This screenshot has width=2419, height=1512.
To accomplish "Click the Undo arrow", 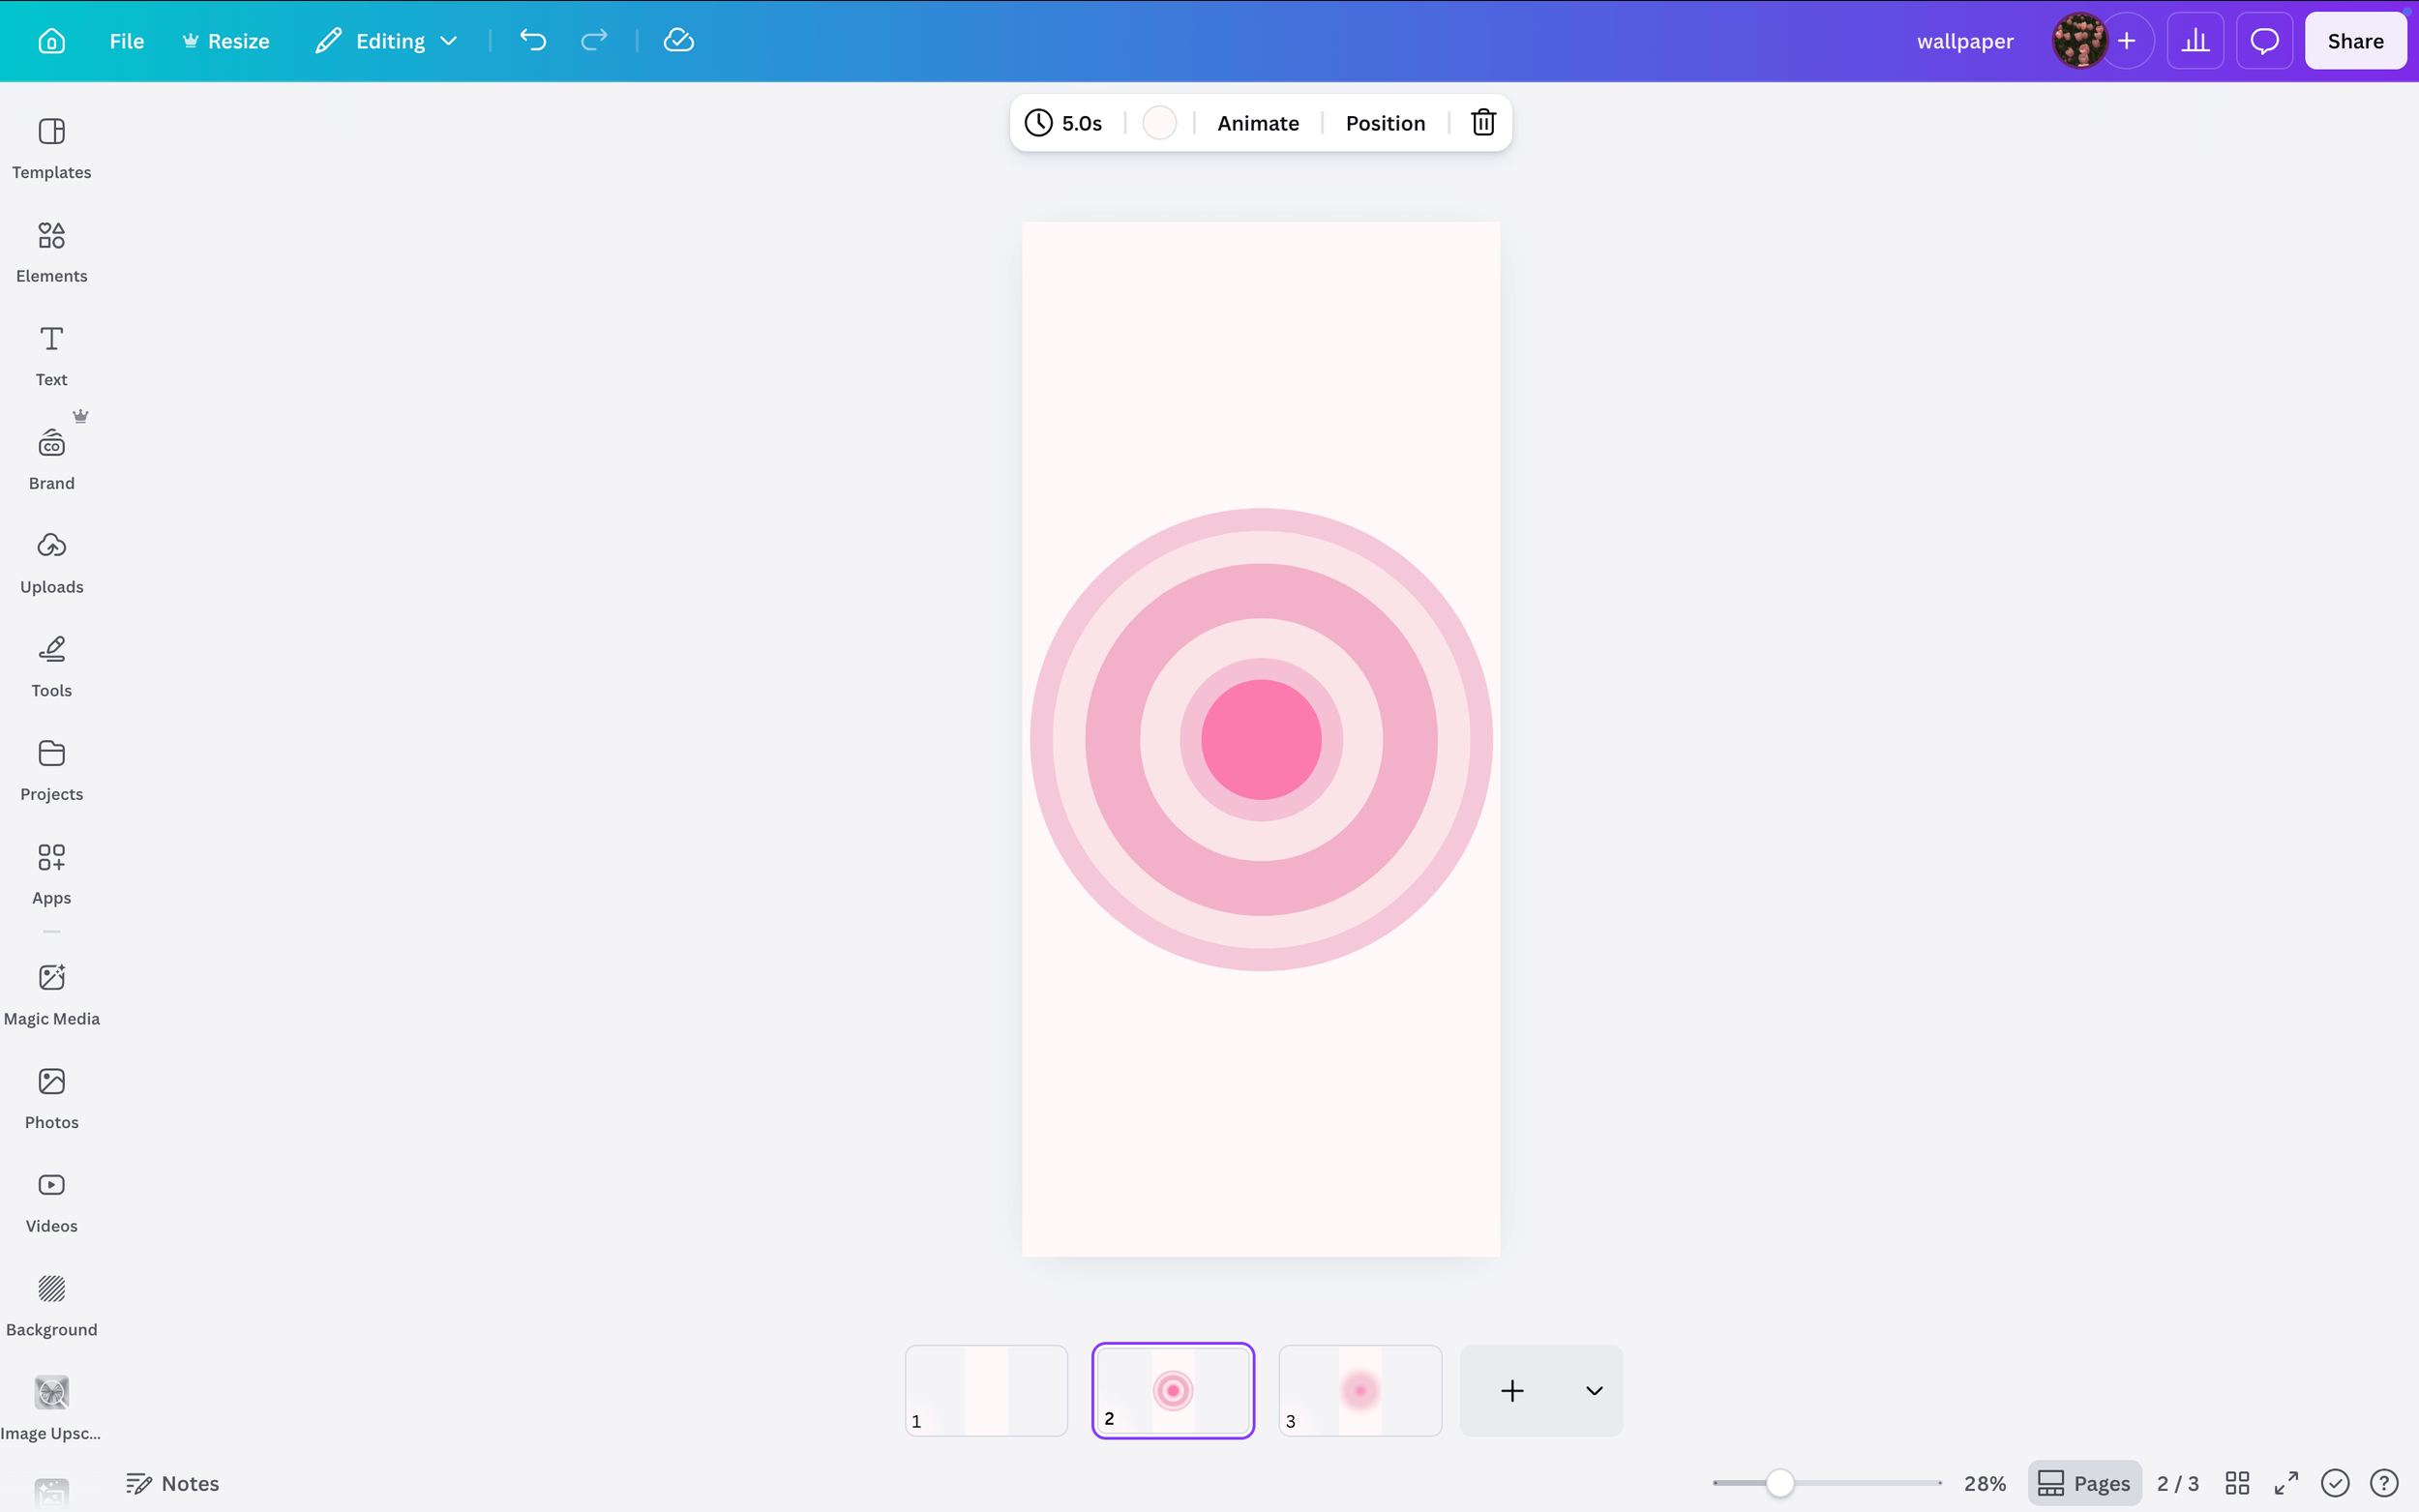I will (x=533, y=40).
